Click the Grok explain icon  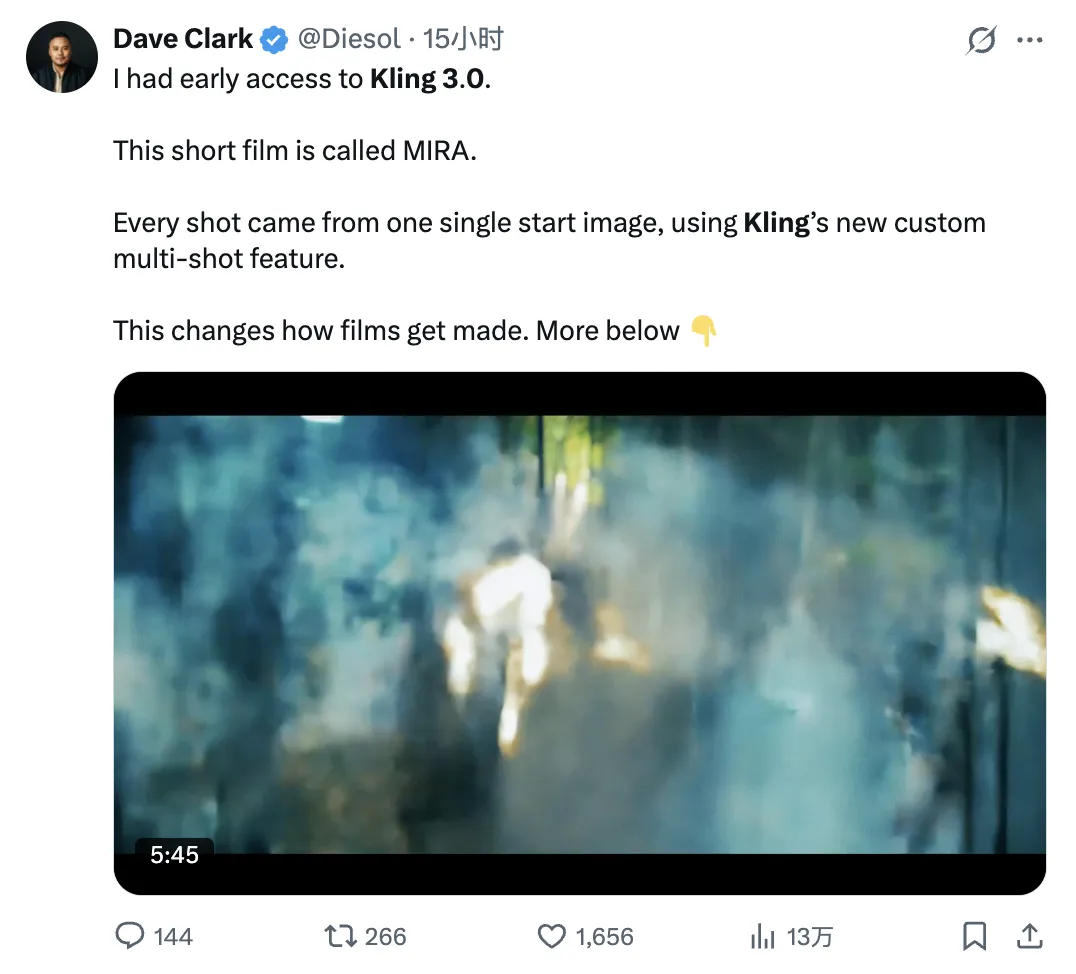[x=982, y=41]
